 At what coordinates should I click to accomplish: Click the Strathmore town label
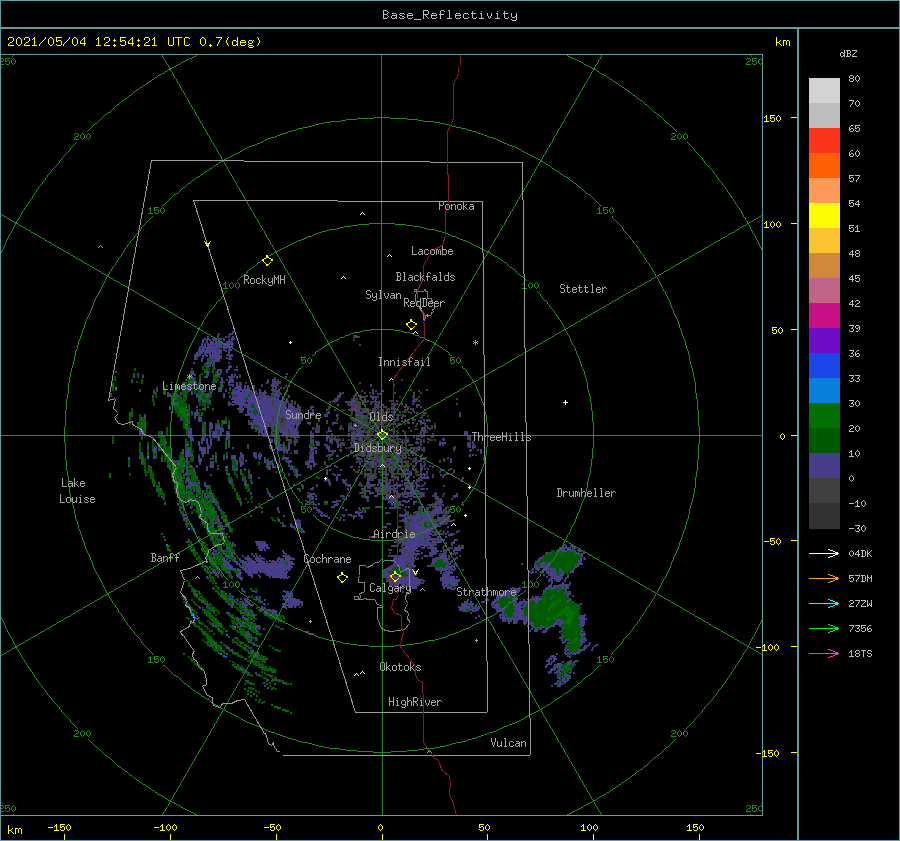(486, 592)
